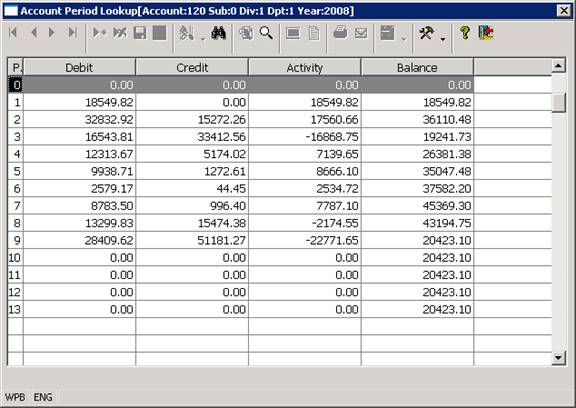
Task: Click the Debit column header
Action: pyautogui.click(x=79, y=67)
